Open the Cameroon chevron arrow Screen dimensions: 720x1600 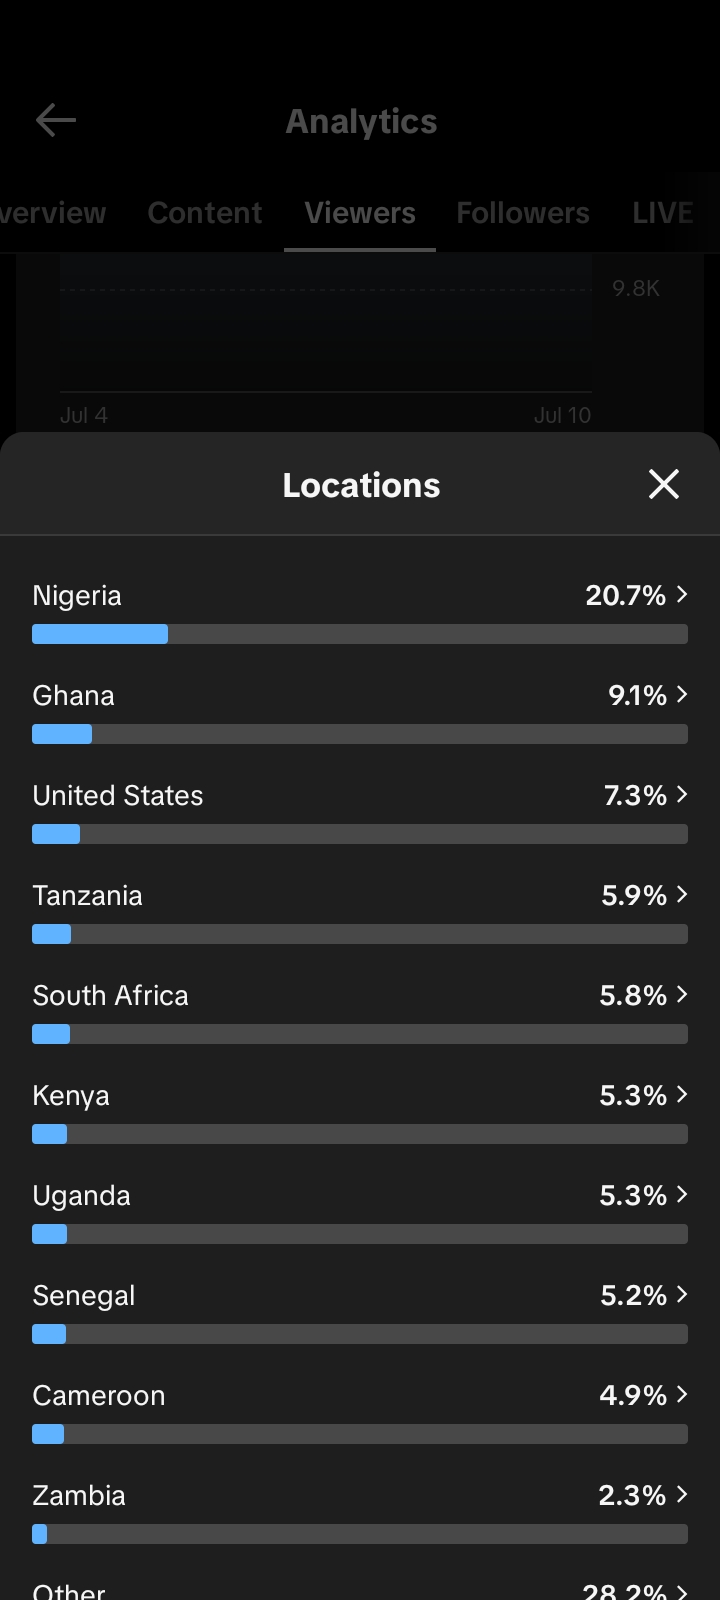tap(682, 1394)
